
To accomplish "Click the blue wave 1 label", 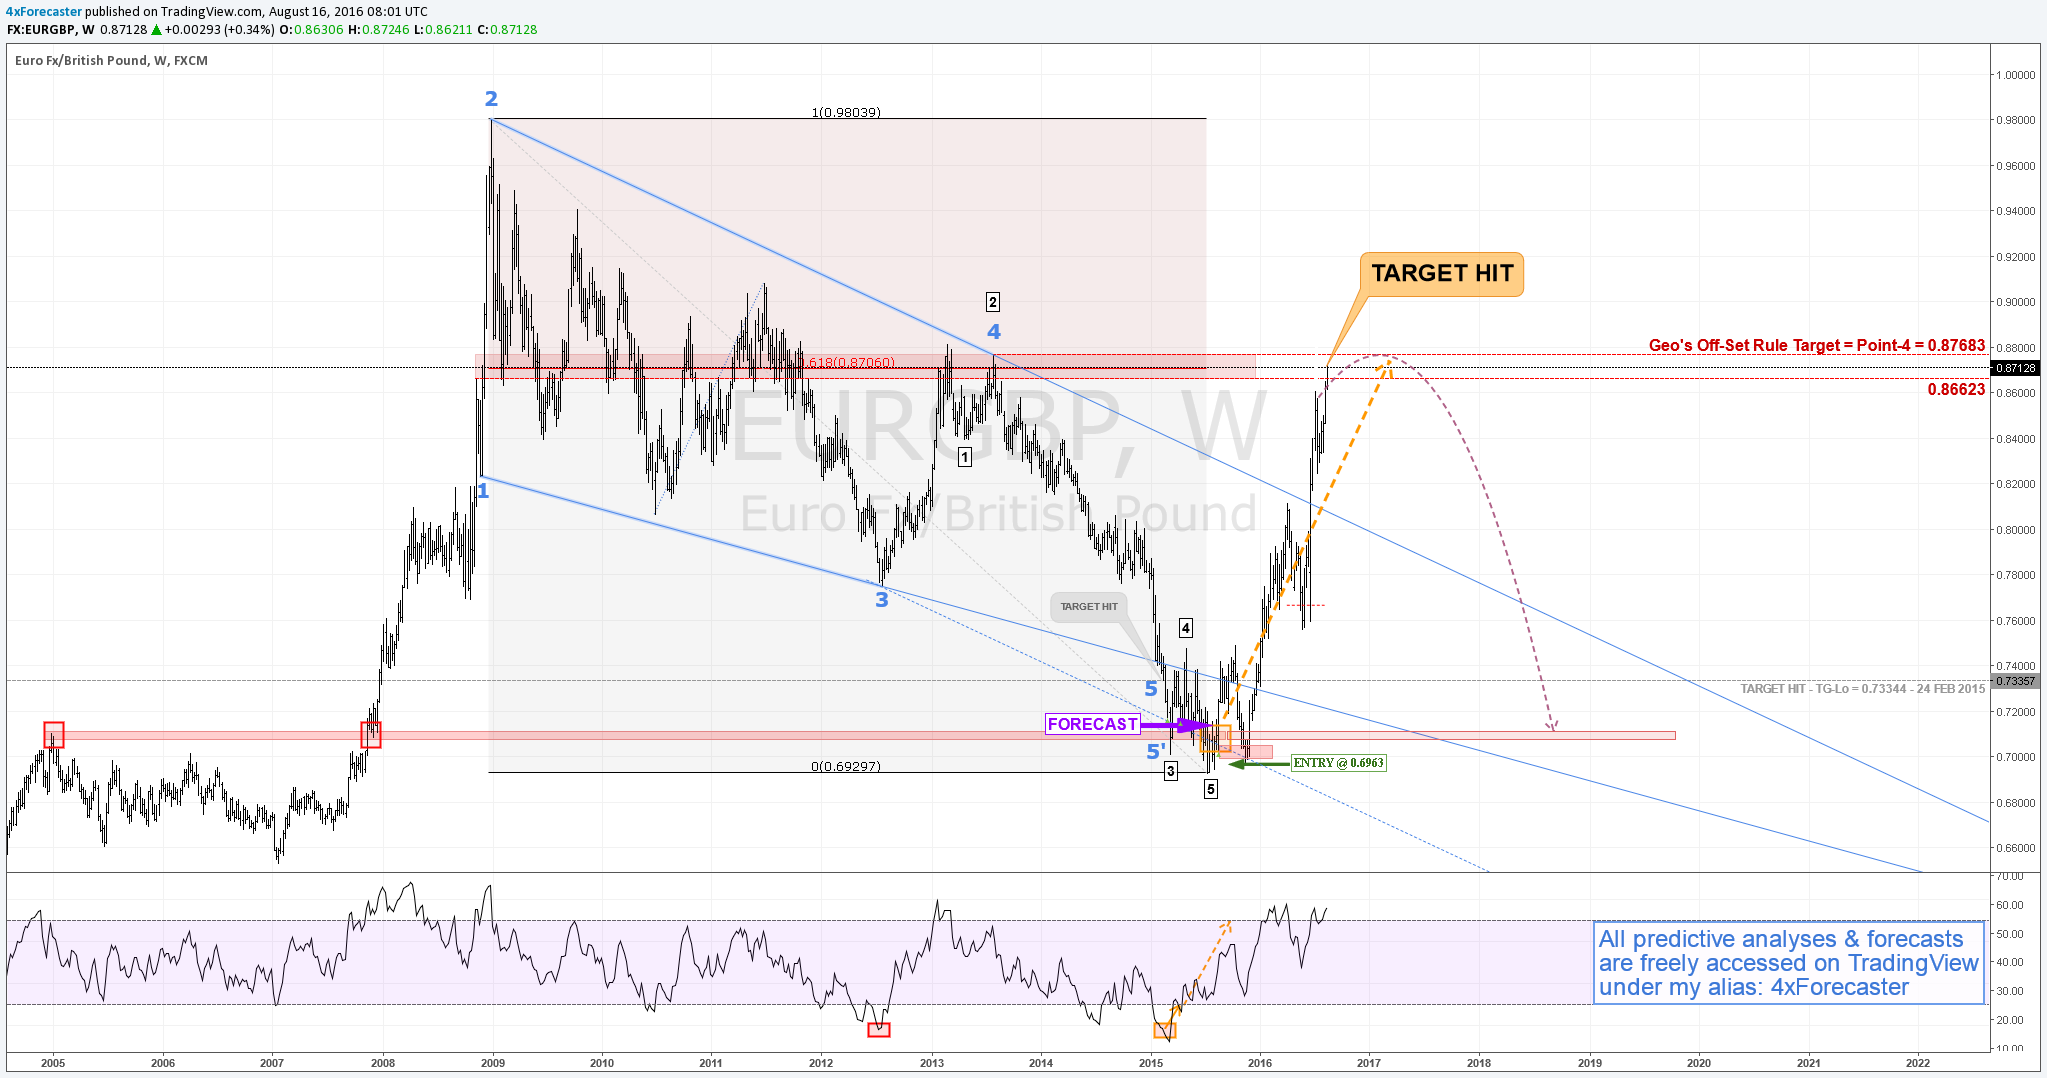I will (483, 490).
